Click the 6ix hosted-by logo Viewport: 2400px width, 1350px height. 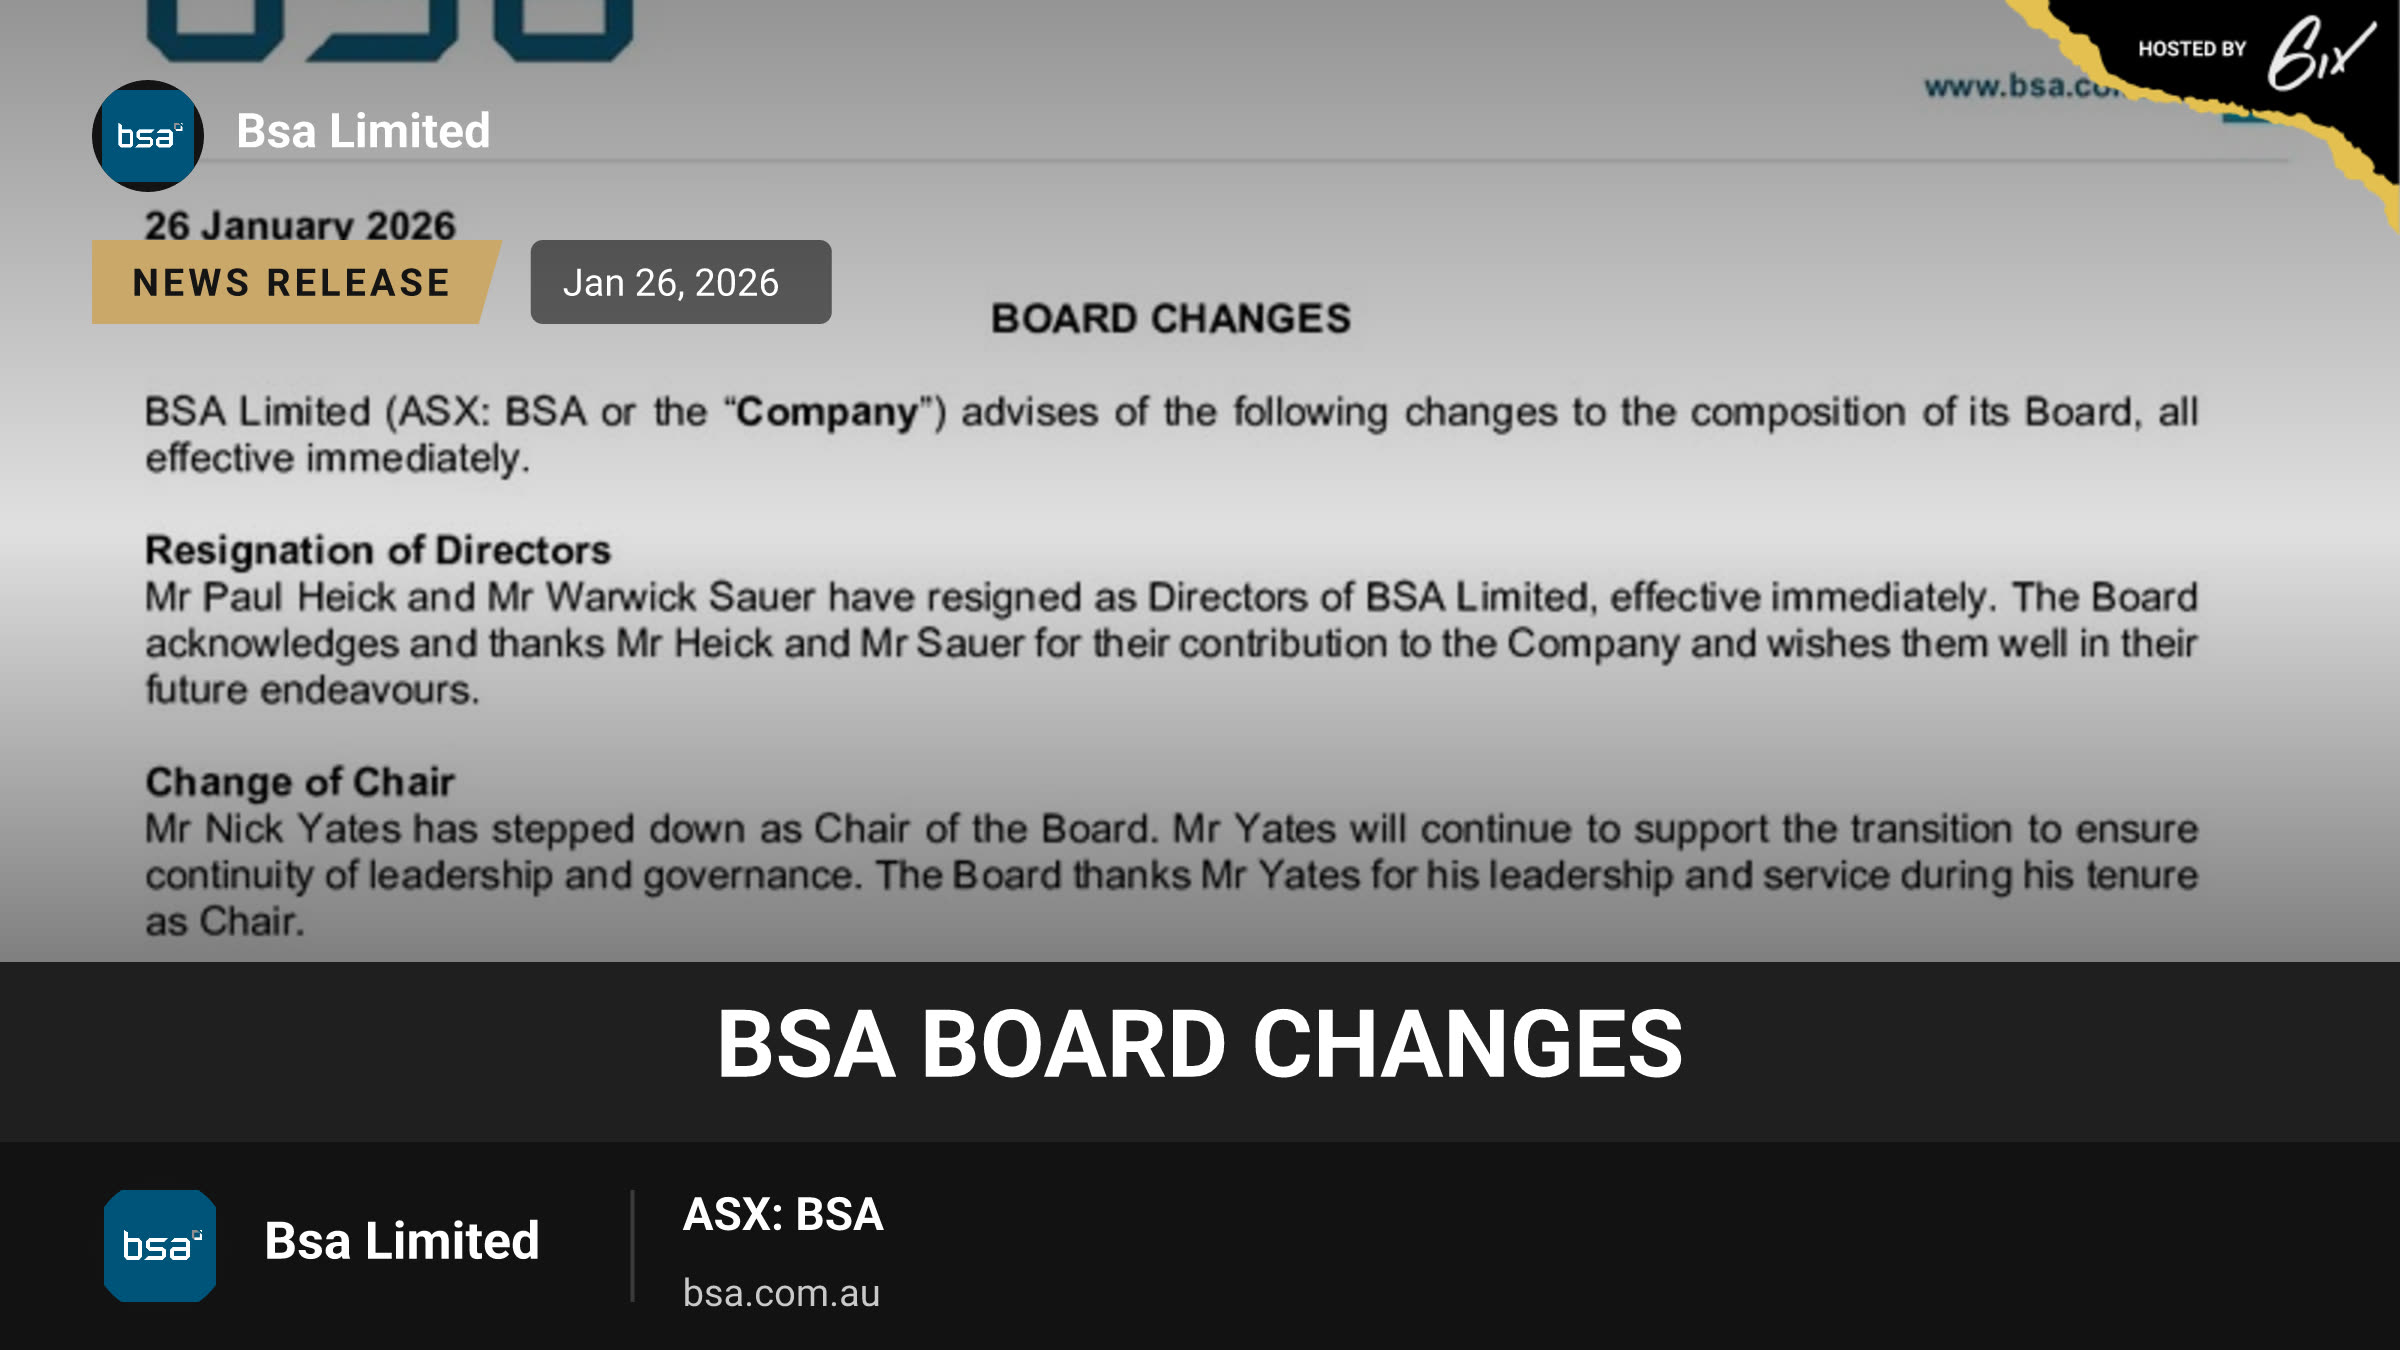tap(2320, 54)
